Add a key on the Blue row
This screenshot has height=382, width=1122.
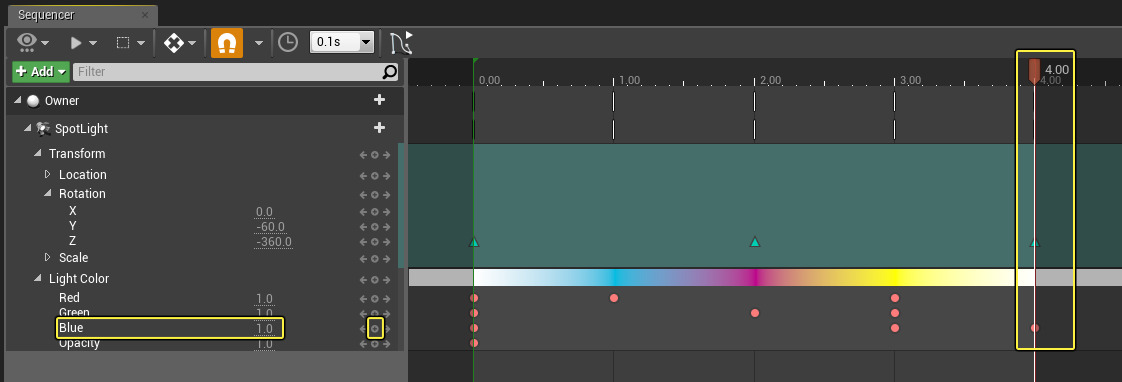point(374,329)
